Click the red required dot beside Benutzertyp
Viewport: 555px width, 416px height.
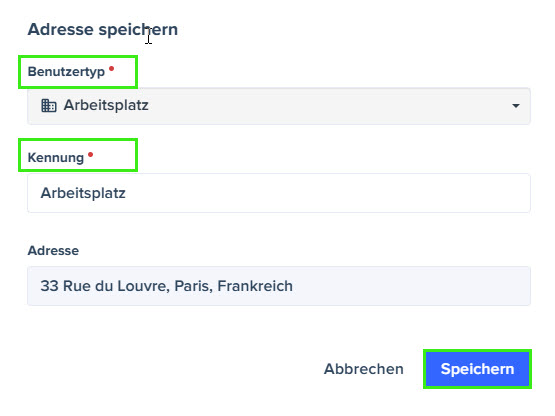pos(111,68)
